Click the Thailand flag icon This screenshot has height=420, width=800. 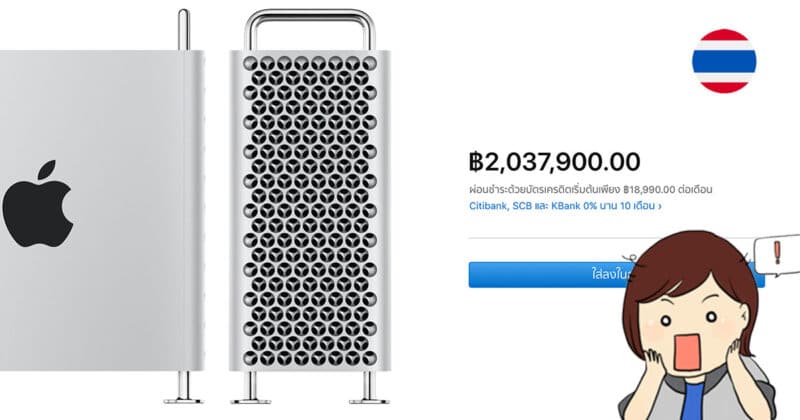724,61
